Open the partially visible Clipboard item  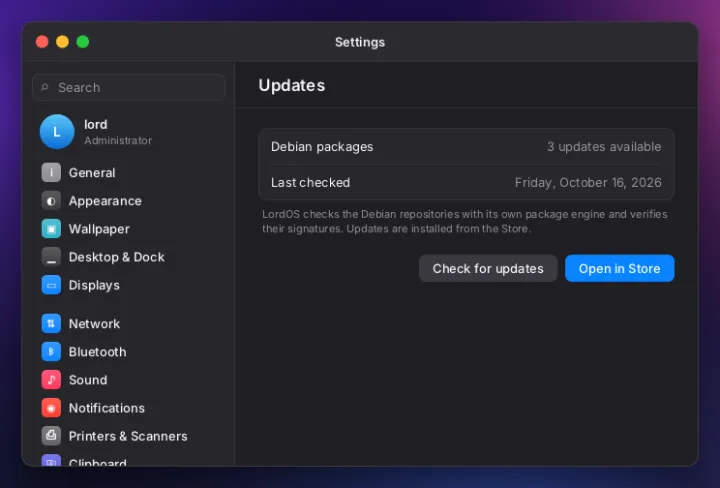(129, 461)
